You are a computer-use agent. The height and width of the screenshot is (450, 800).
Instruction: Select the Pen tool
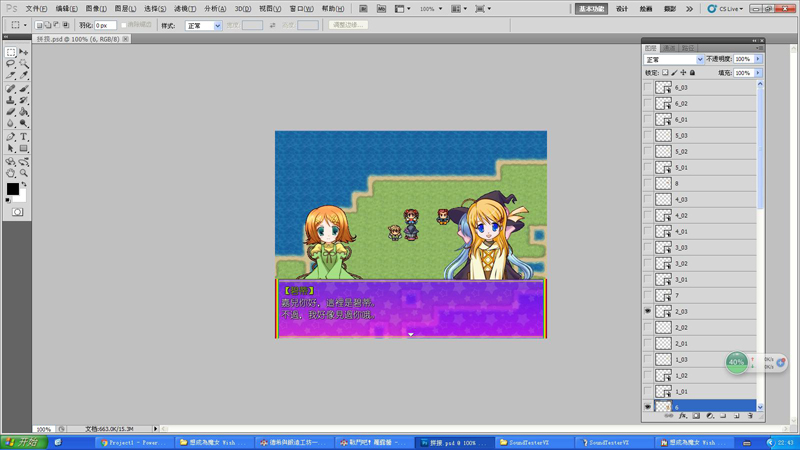tap(11, 137)
